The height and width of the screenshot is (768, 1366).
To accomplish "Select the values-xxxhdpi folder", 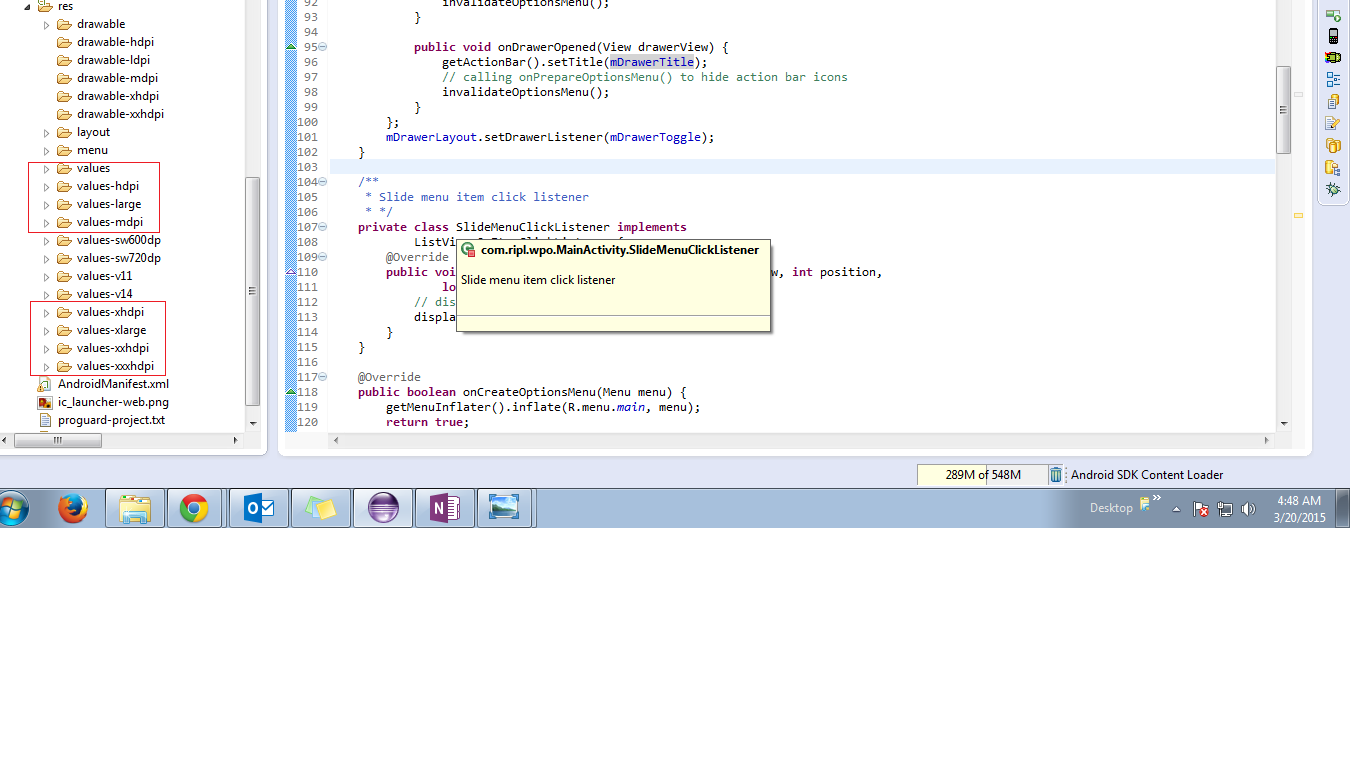I will coord(105,366).
